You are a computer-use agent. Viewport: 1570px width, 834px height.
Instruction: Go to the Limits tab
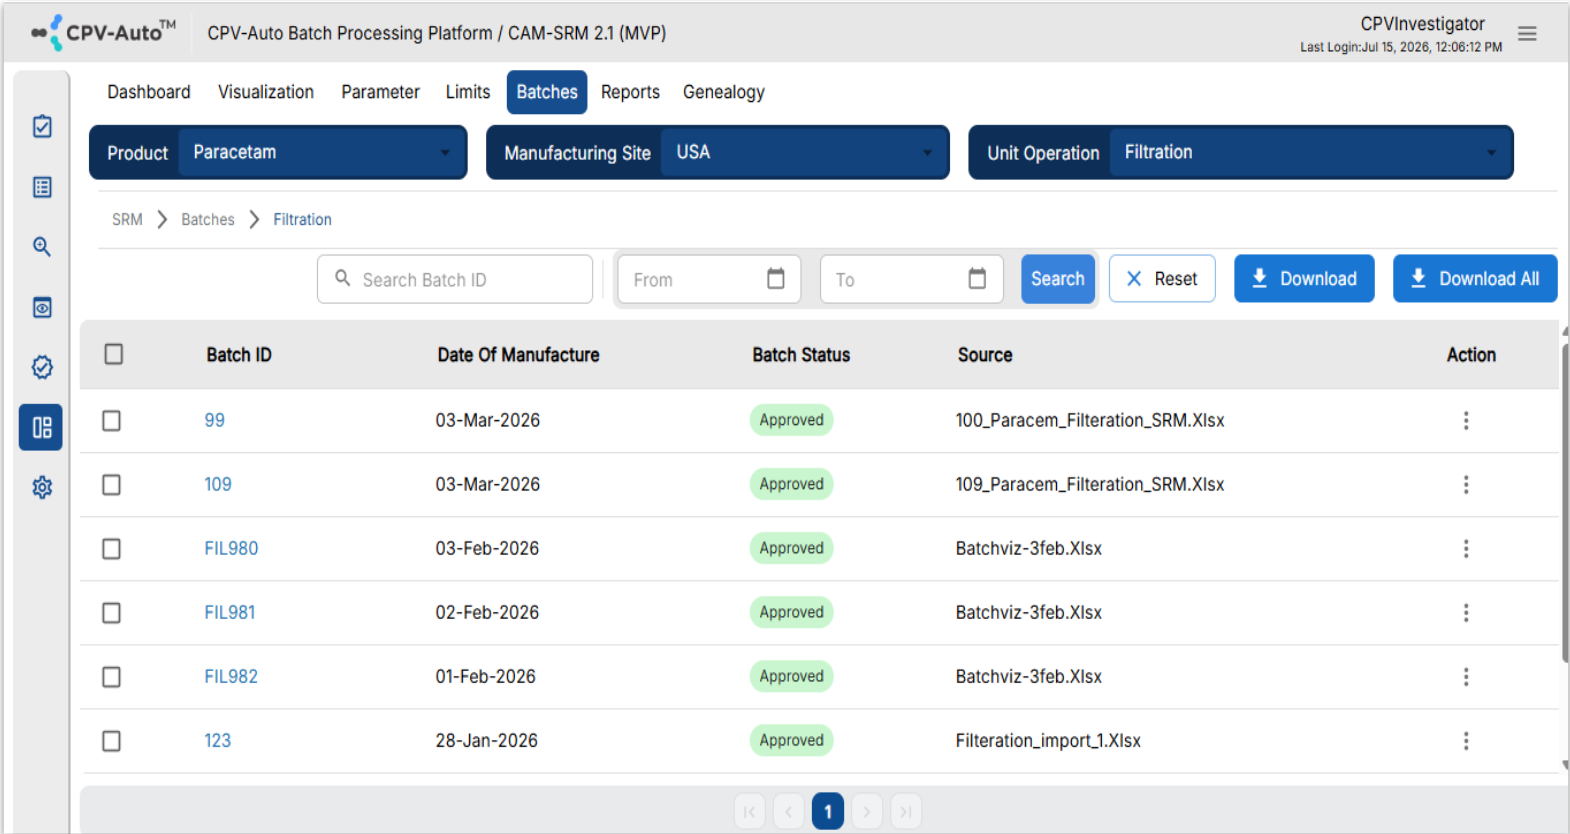[468, 92]
